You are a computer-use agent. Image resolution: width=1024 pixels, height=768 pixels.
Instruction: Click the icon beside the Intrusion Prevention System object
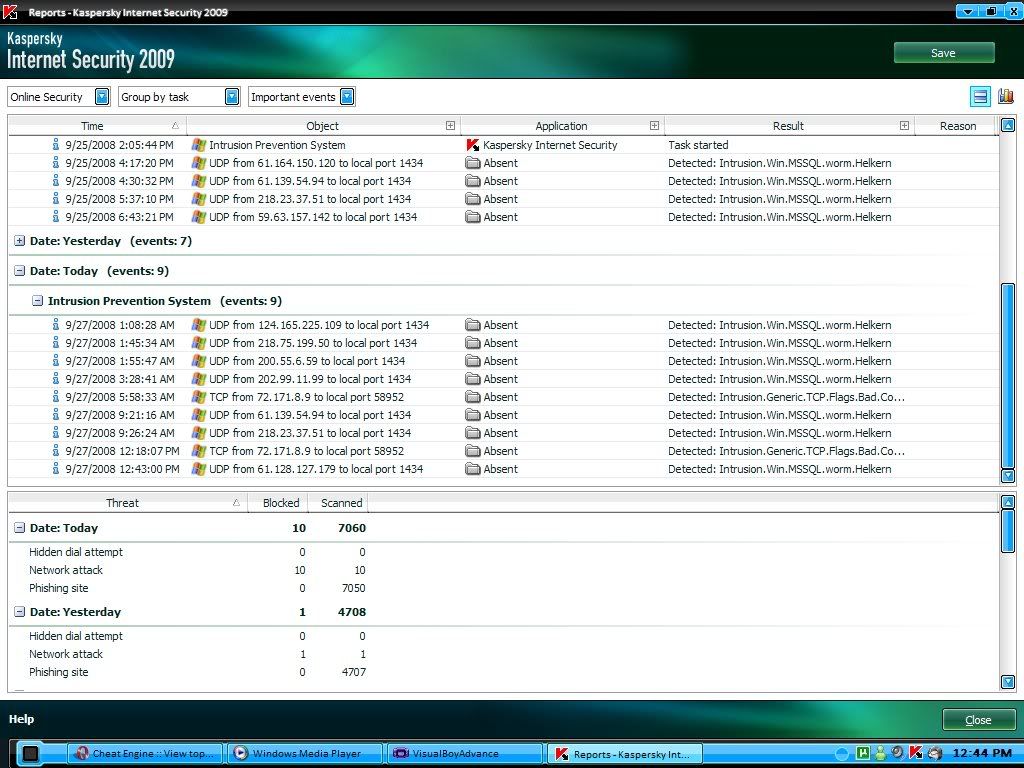point(199,145)
